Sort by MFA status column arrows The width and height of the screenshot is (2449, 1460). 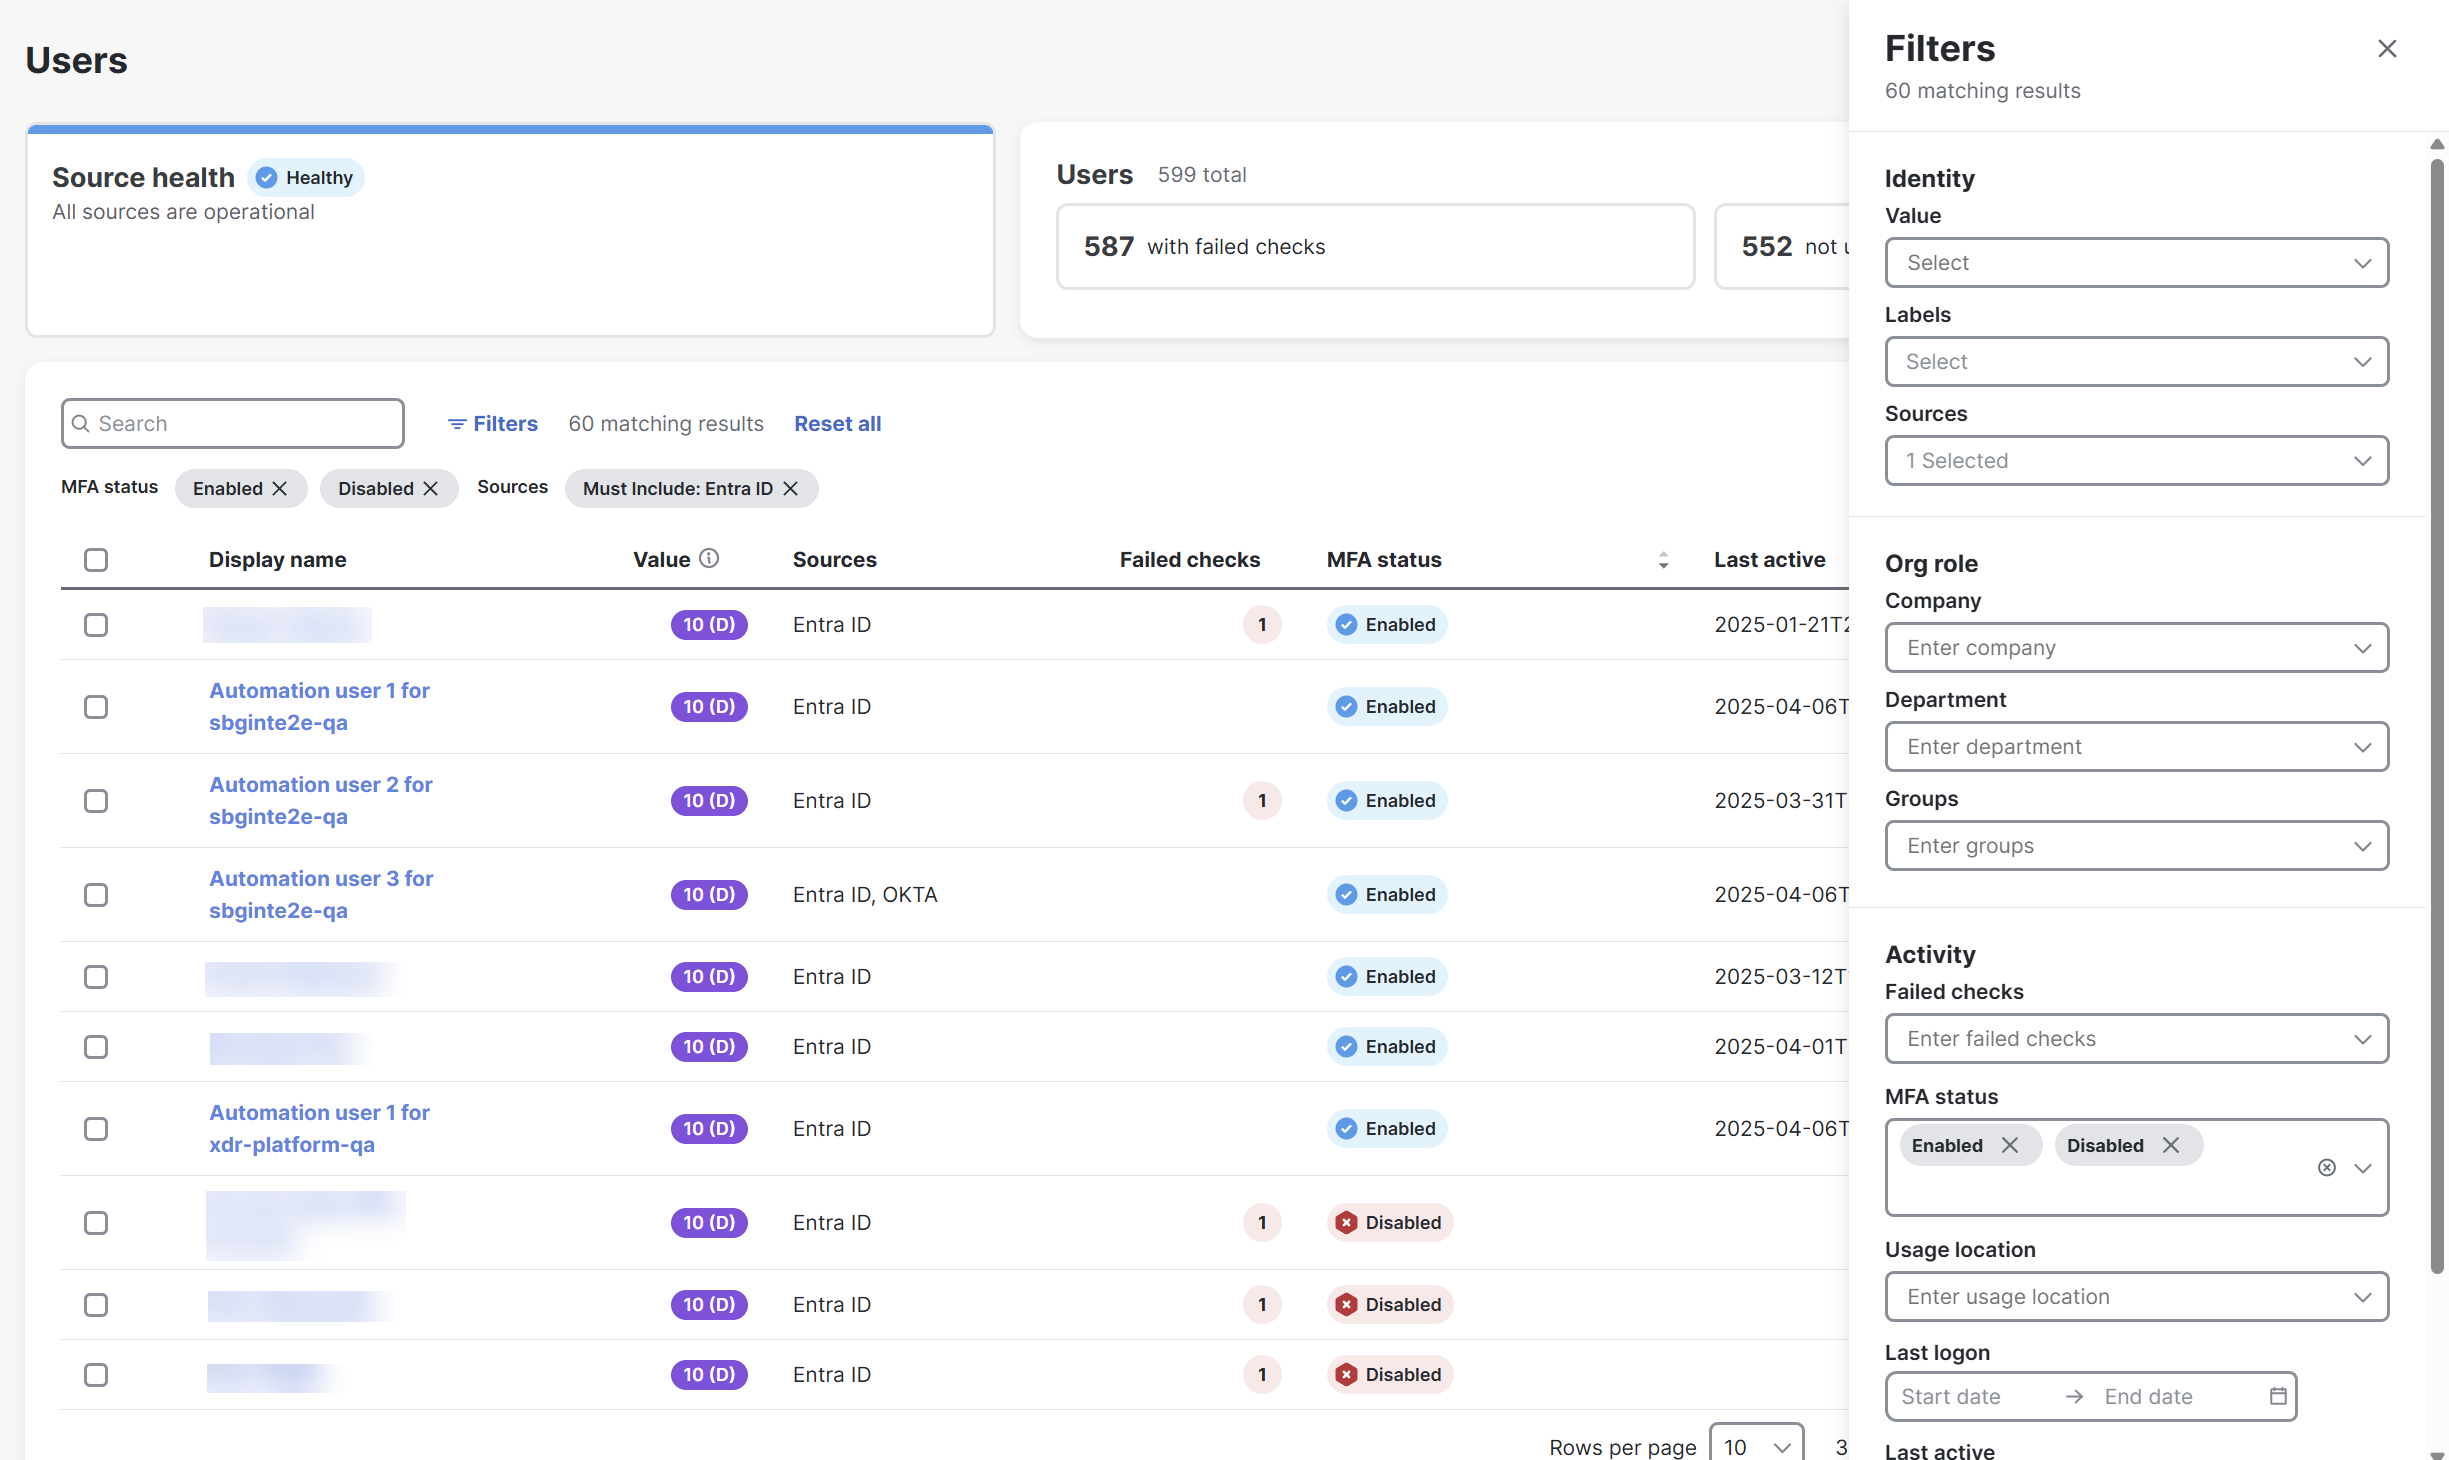coord(1663,560)
